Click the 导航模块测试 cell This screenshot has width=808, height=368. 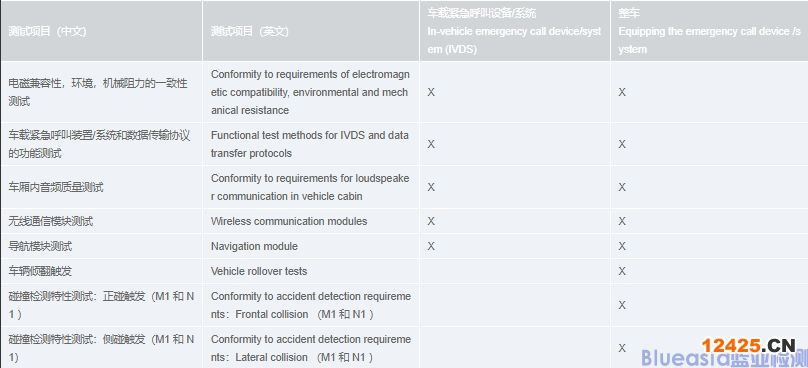click(x=101, y=246)
